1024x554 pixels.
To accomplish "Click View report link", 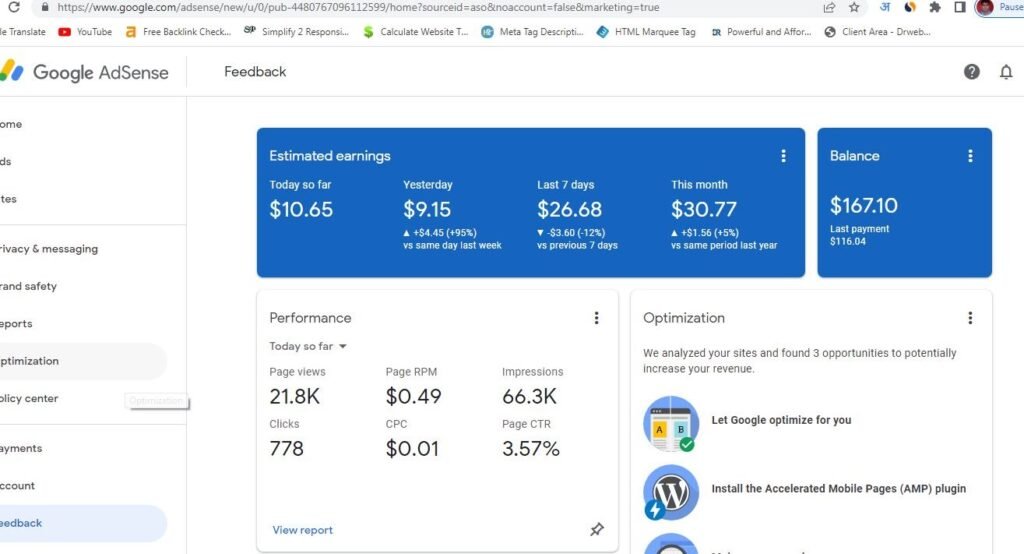I will tap(302, 530).
